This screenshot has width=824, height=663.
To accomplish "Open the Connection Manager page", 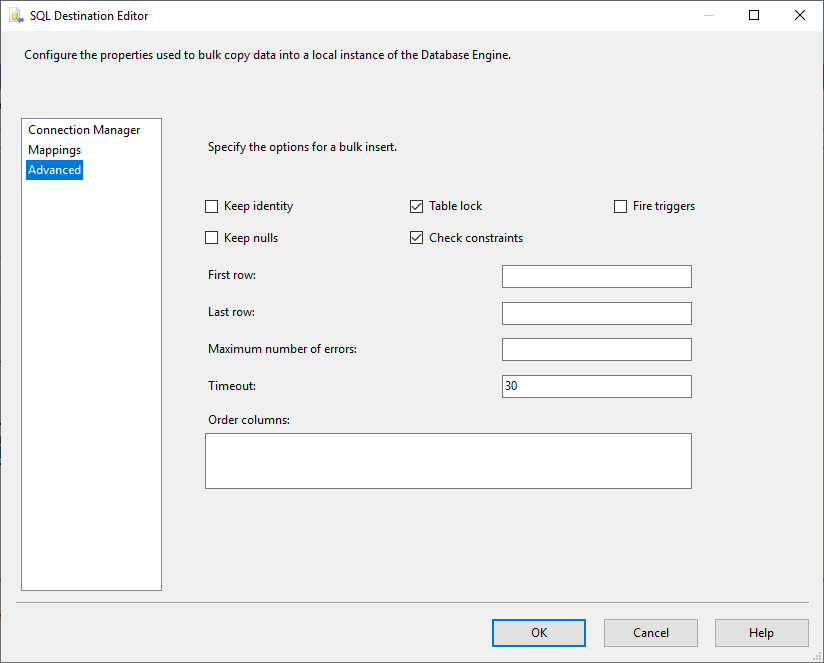I will (84, 130).
